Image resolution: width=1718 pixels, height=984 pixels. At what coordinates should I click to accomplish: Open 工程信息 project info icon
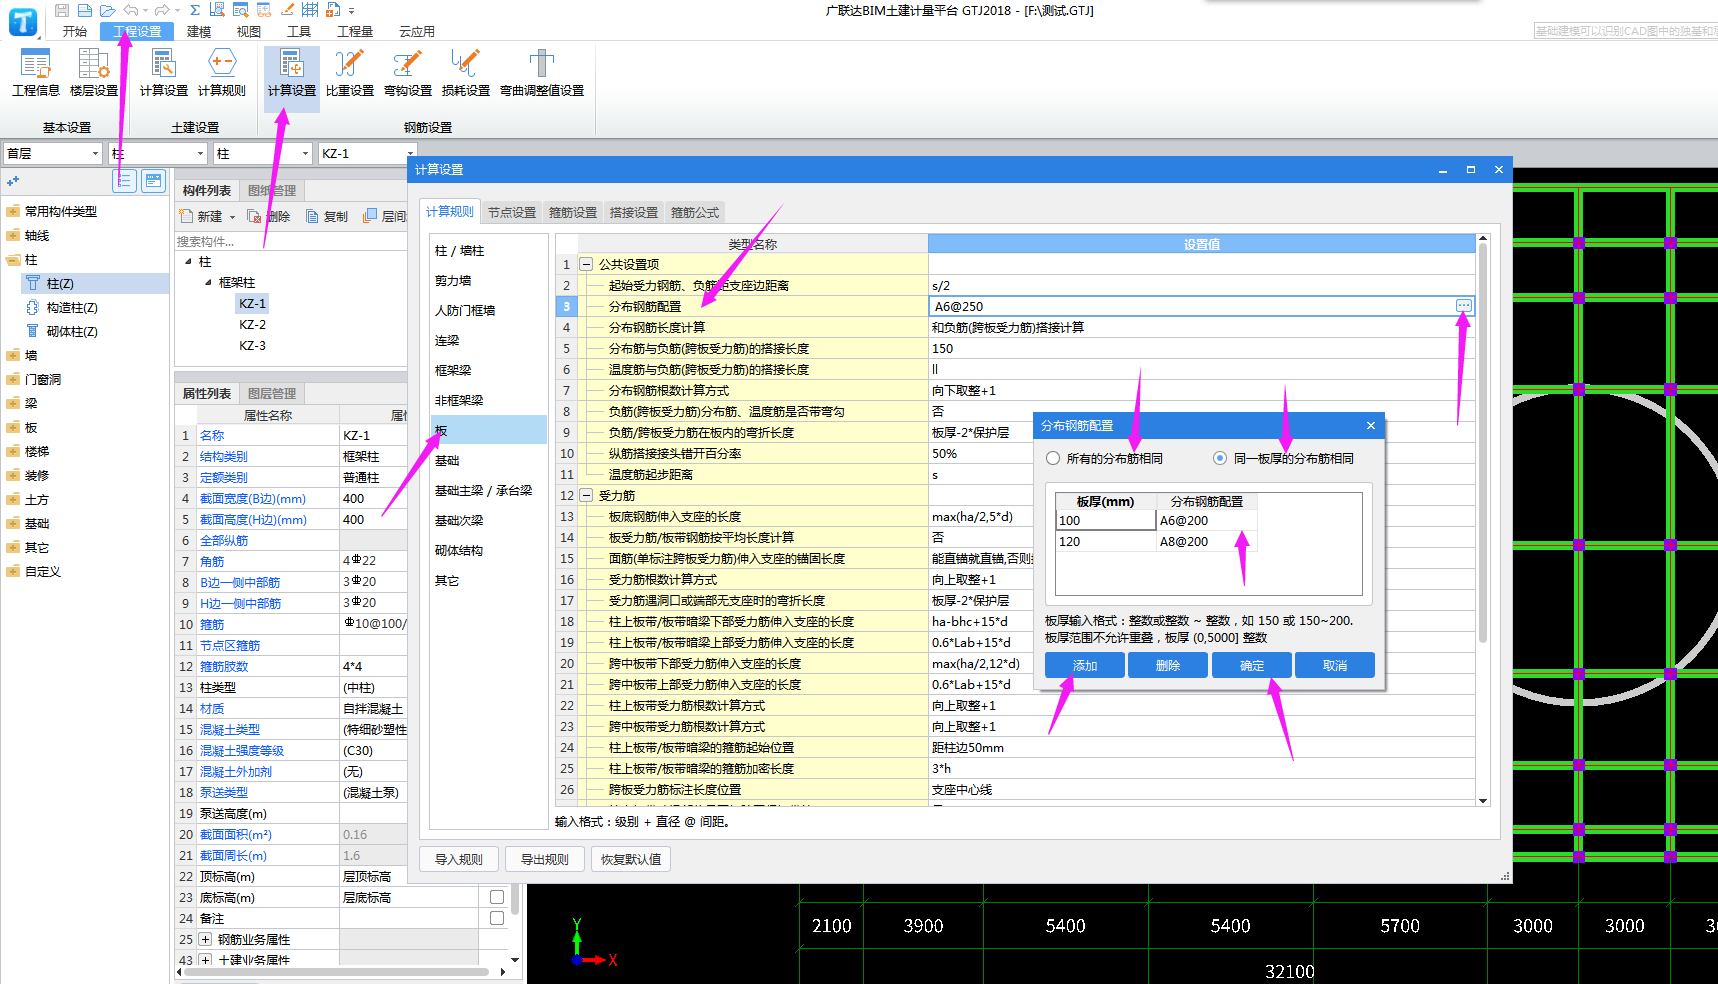click(36, 73)
